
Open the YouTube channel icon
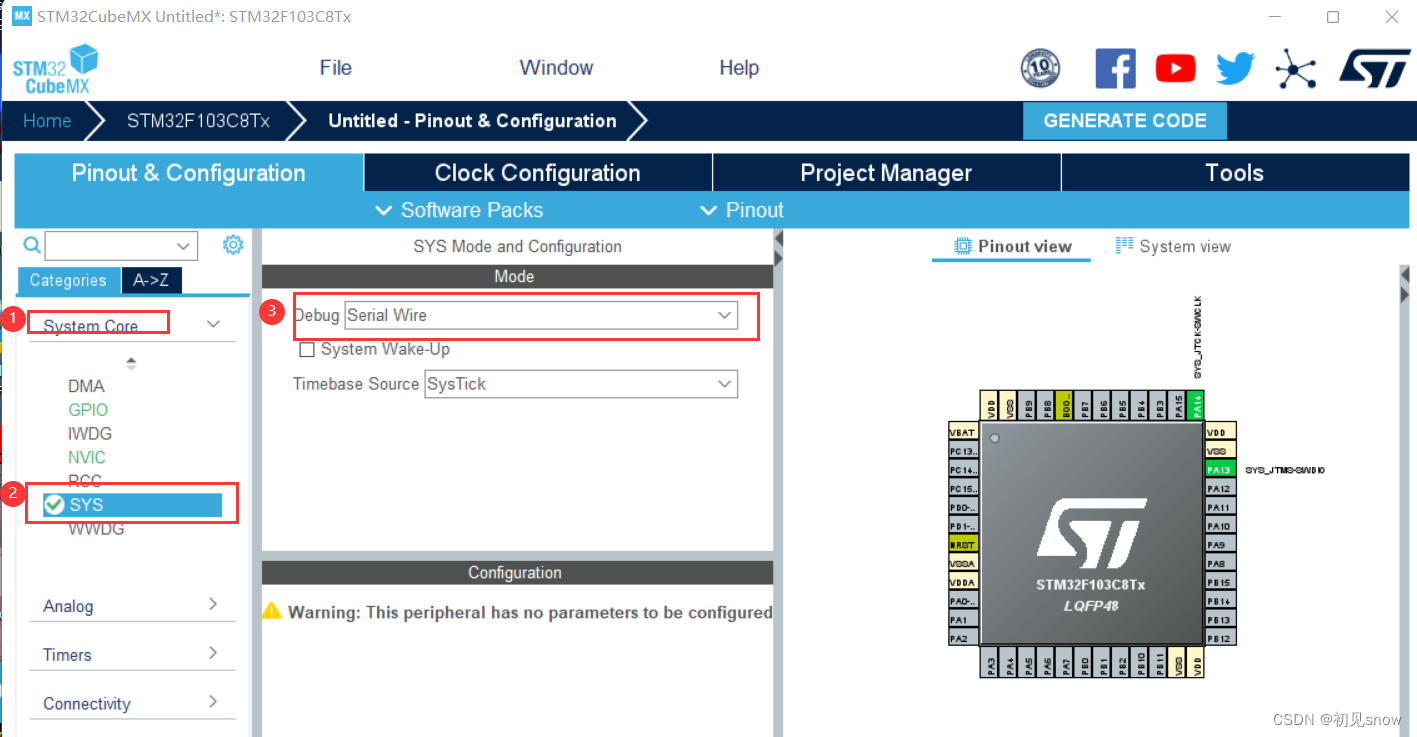click(1175, 68)
